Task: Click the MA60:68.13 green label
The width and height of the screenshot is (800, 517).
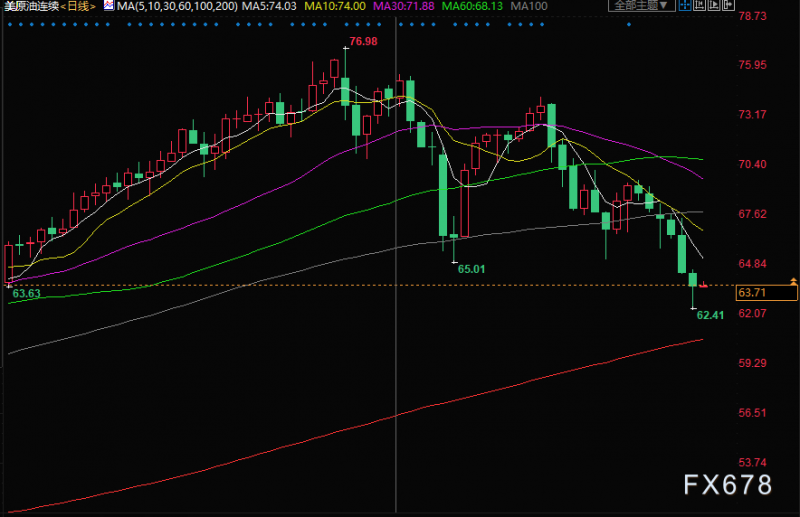Action: click(472, 6)
